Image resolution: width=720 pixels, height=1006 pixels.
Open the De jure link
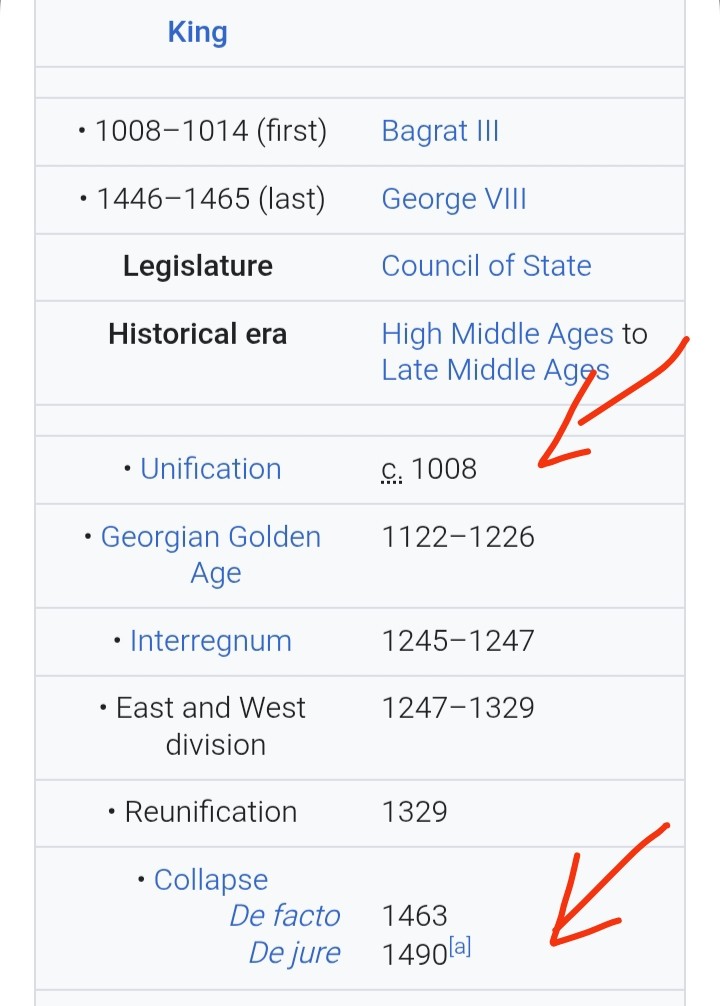coord(294,952)
